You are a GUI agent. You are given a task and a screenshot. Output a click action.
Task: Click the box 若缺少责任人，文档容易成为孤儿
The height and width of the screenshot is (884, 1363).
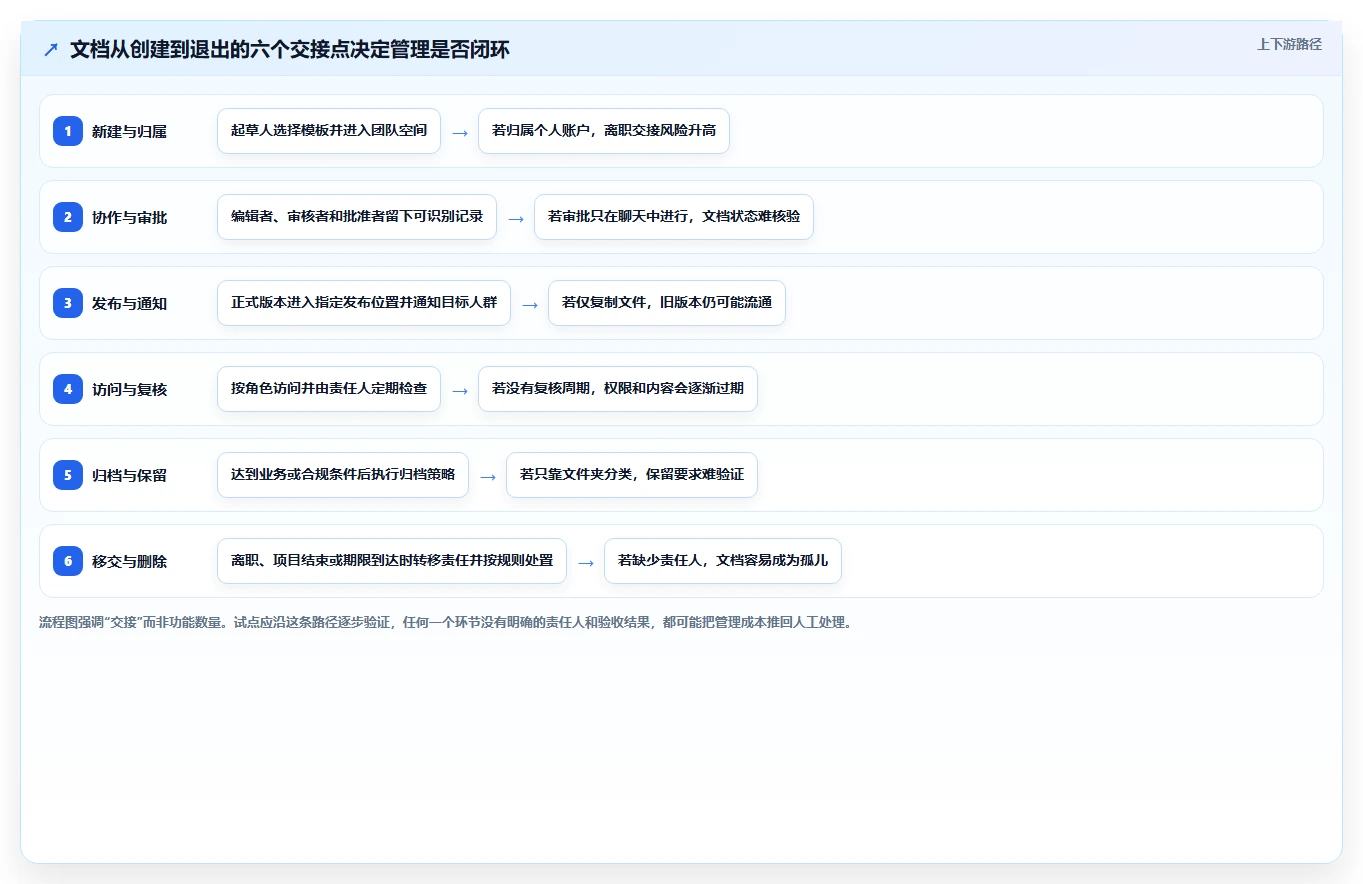[723, 561]
